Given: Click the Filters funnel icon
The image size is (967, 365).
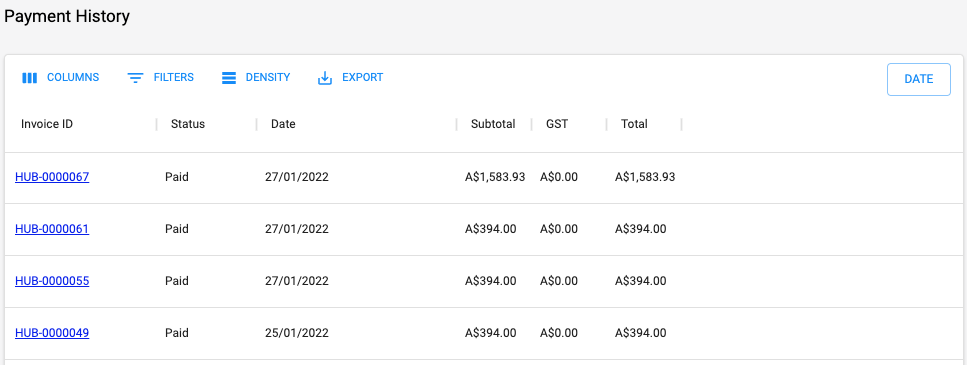Looking at the screenshot, I should click(x=135, y=78).
